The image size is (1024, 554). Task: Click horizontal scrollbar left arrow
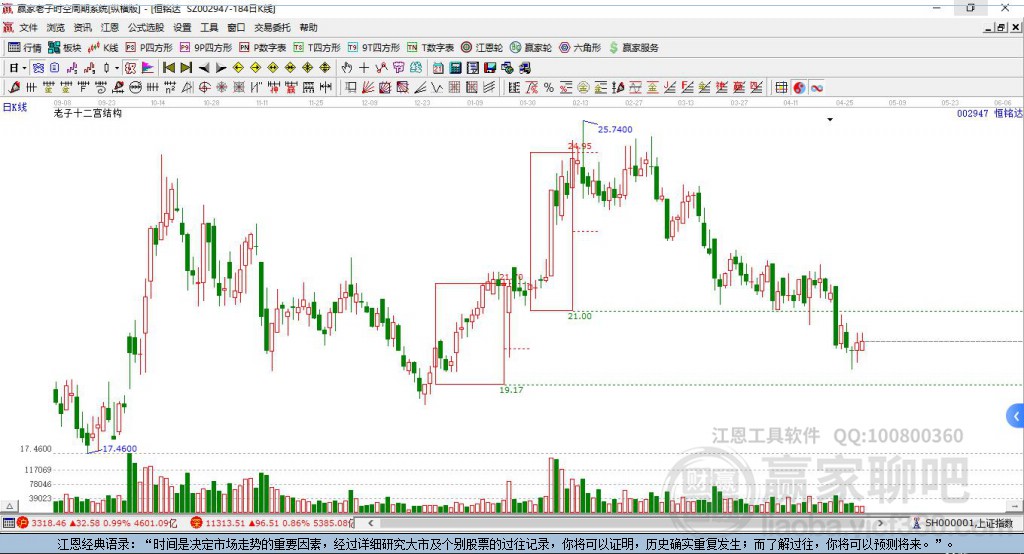click(370, 523)
